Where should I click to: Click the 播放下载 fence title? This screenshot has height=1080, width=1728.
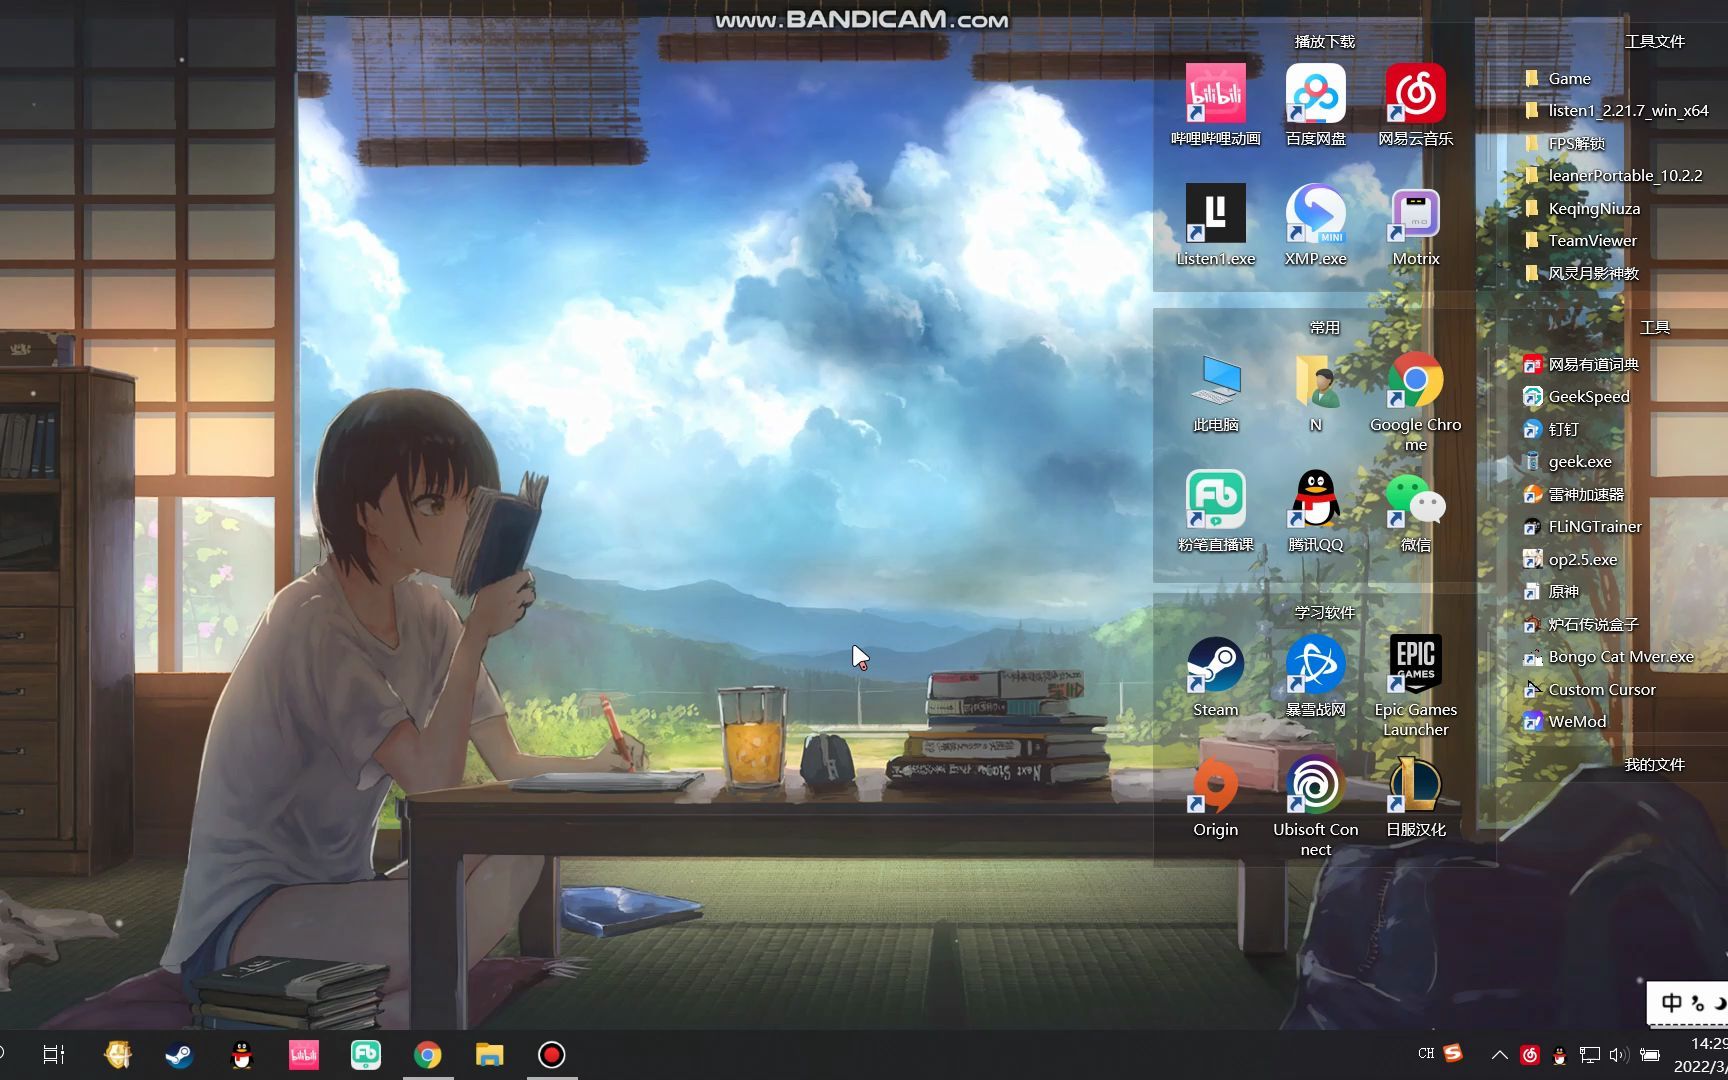[1324, 41]
